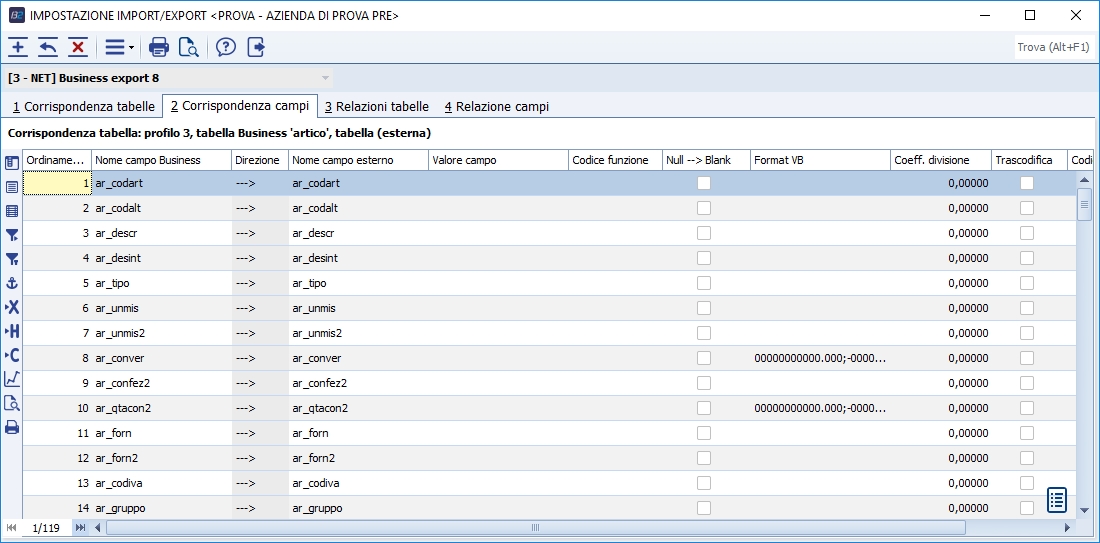
Task: Click the New record toolbar icon
Action: 18,48
